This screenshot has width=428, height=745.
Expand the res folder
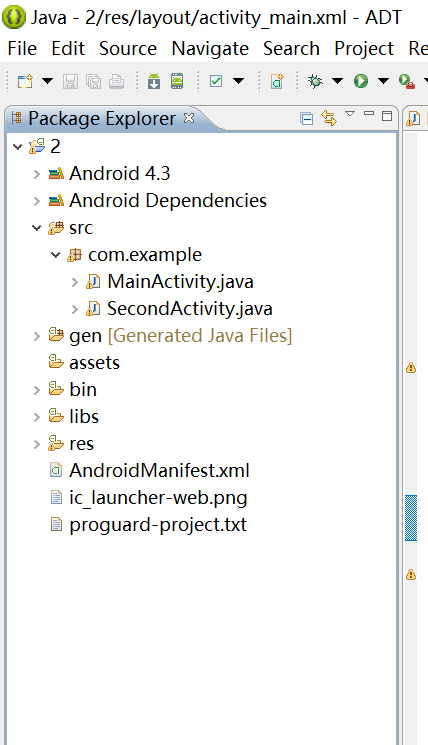(37, 444)
